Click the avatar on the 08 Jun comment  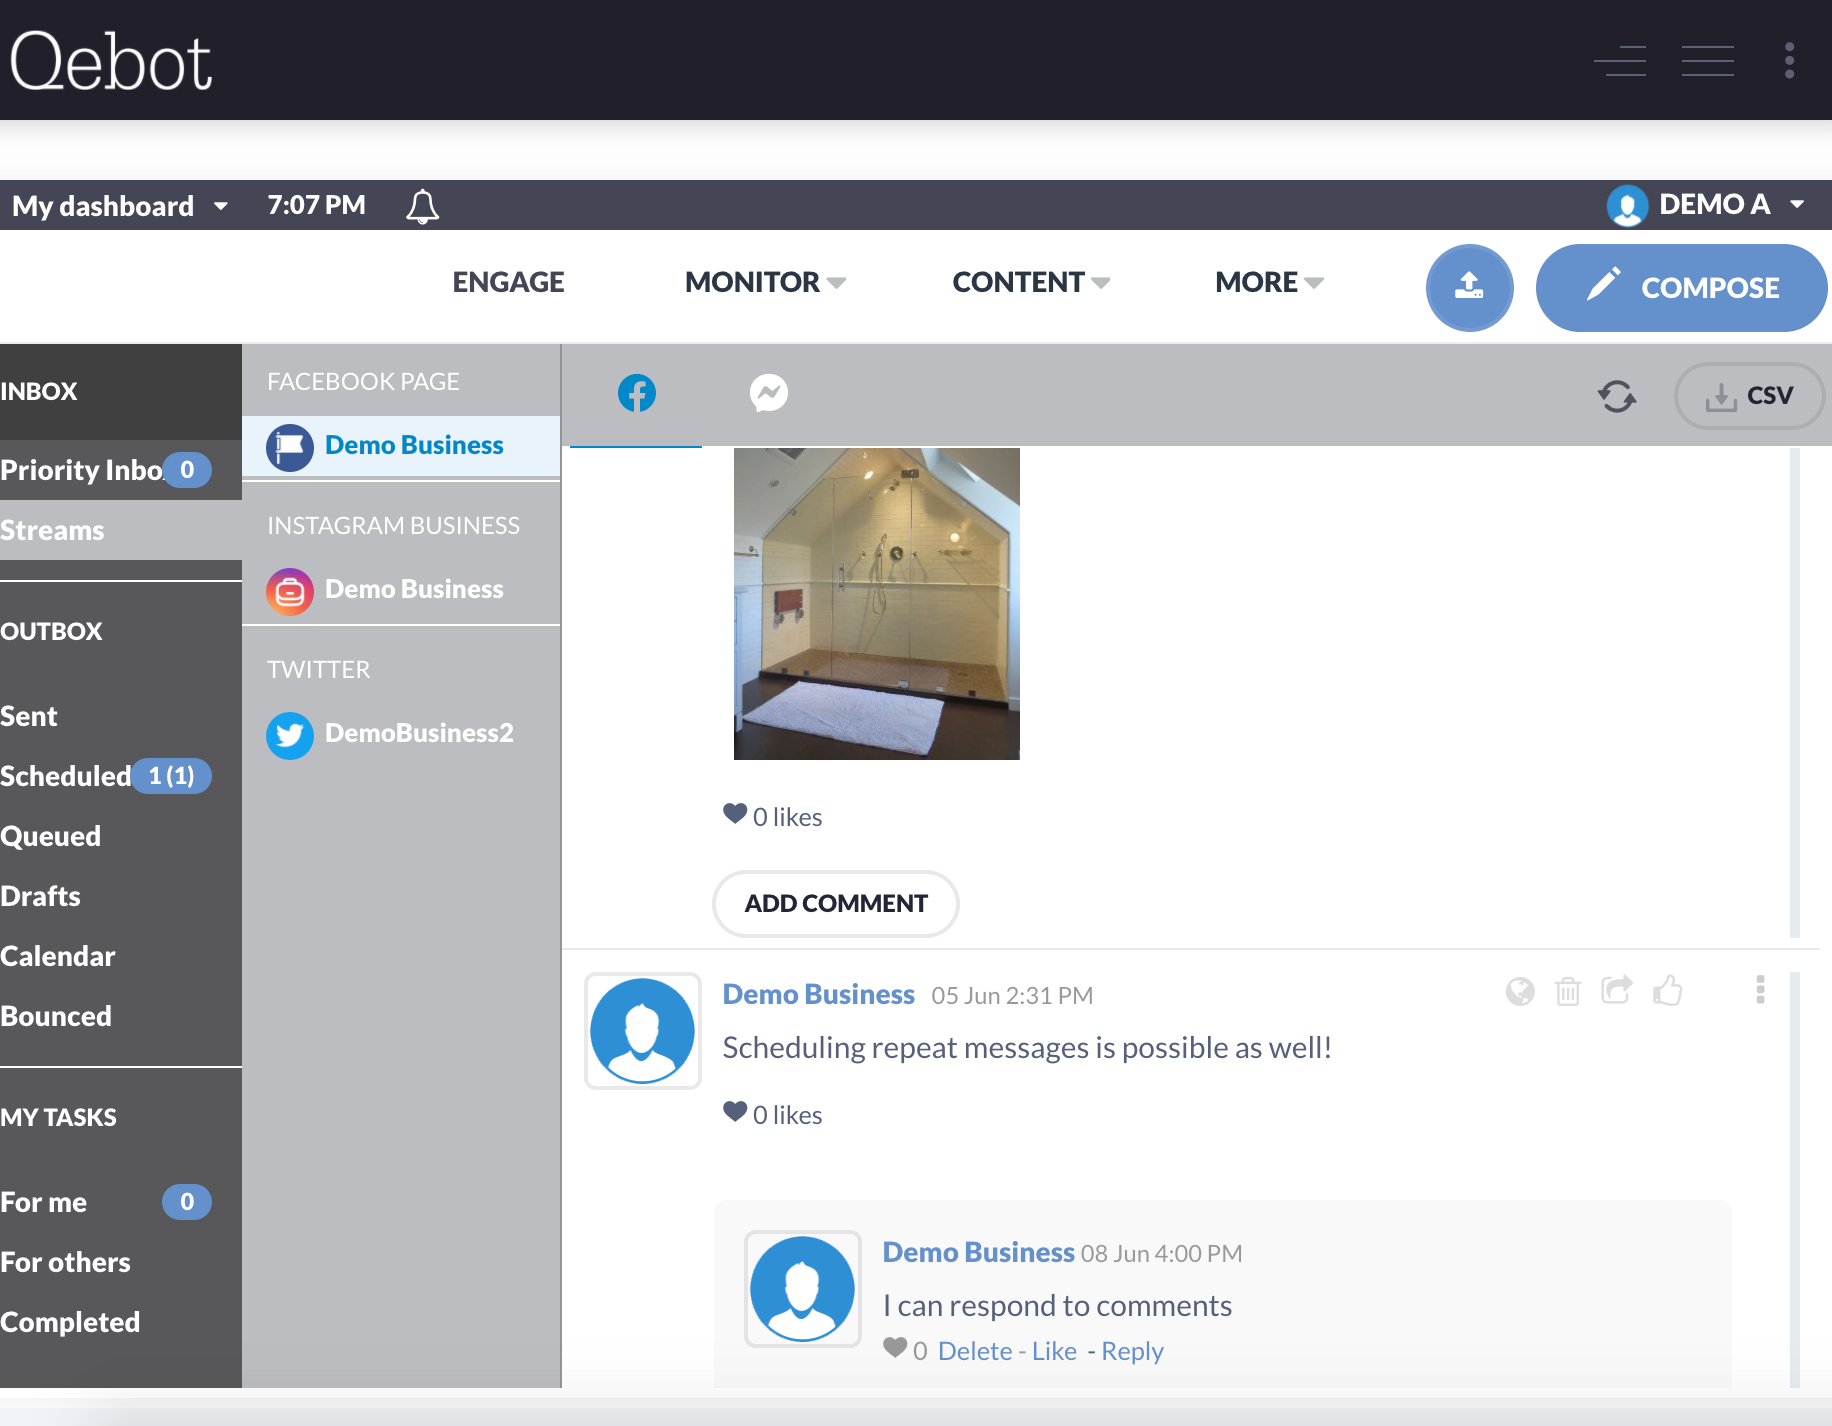803,1289
